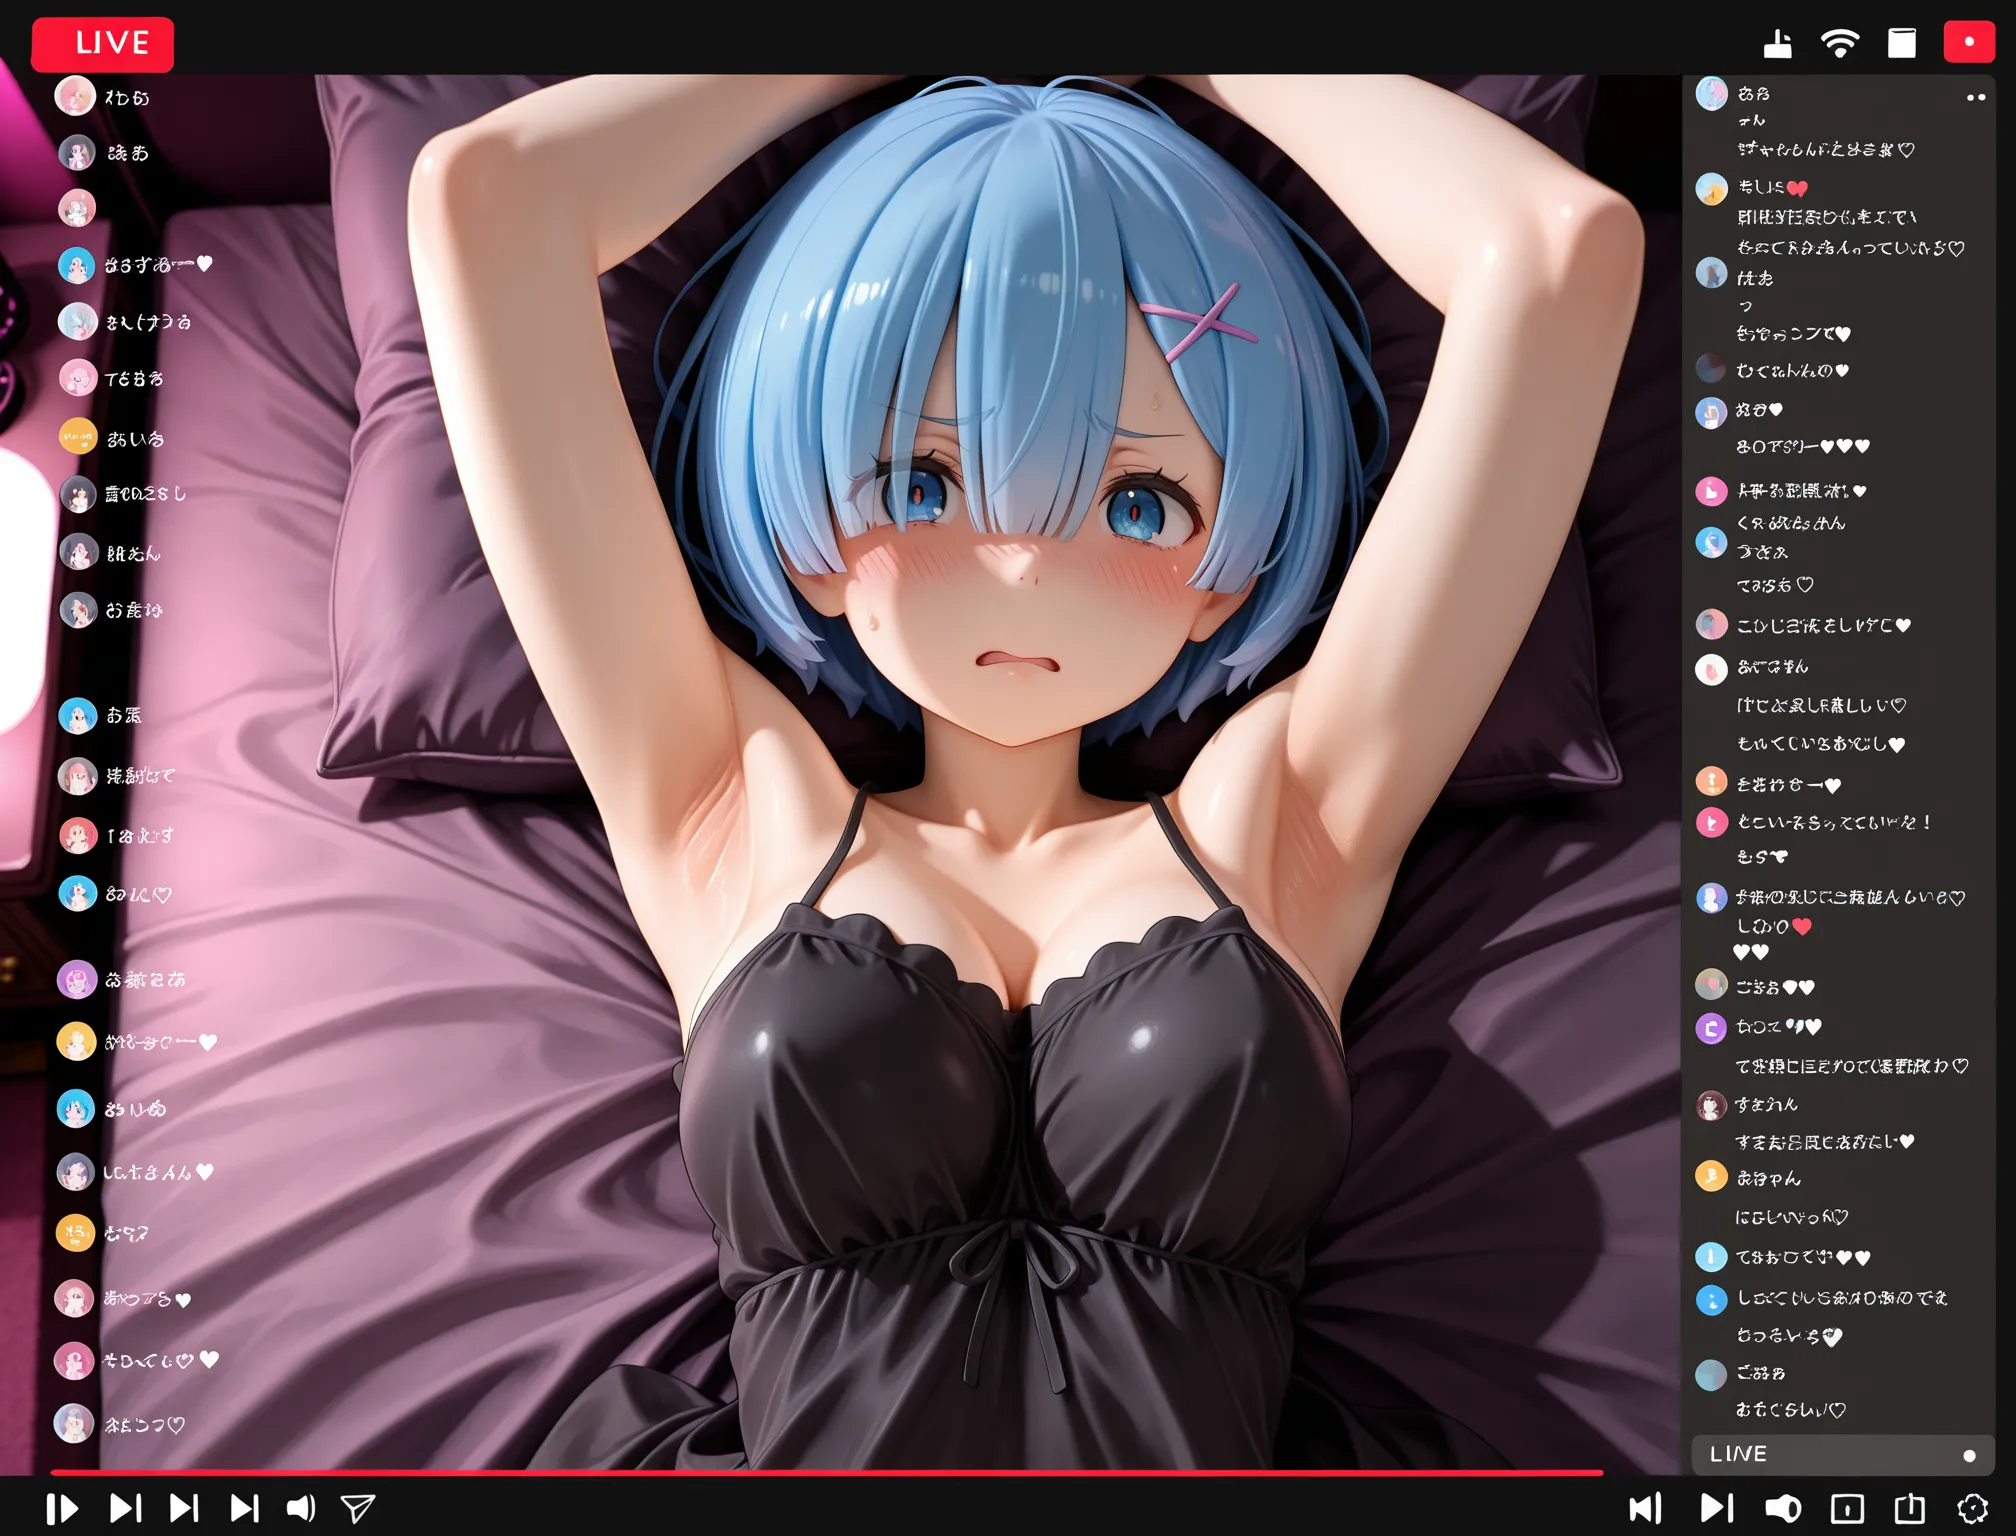This screenshot has height=1536, width=2016.
Task: Select the bottom-most avatar in the left viewer list
Action: [x=74, y=1423]
